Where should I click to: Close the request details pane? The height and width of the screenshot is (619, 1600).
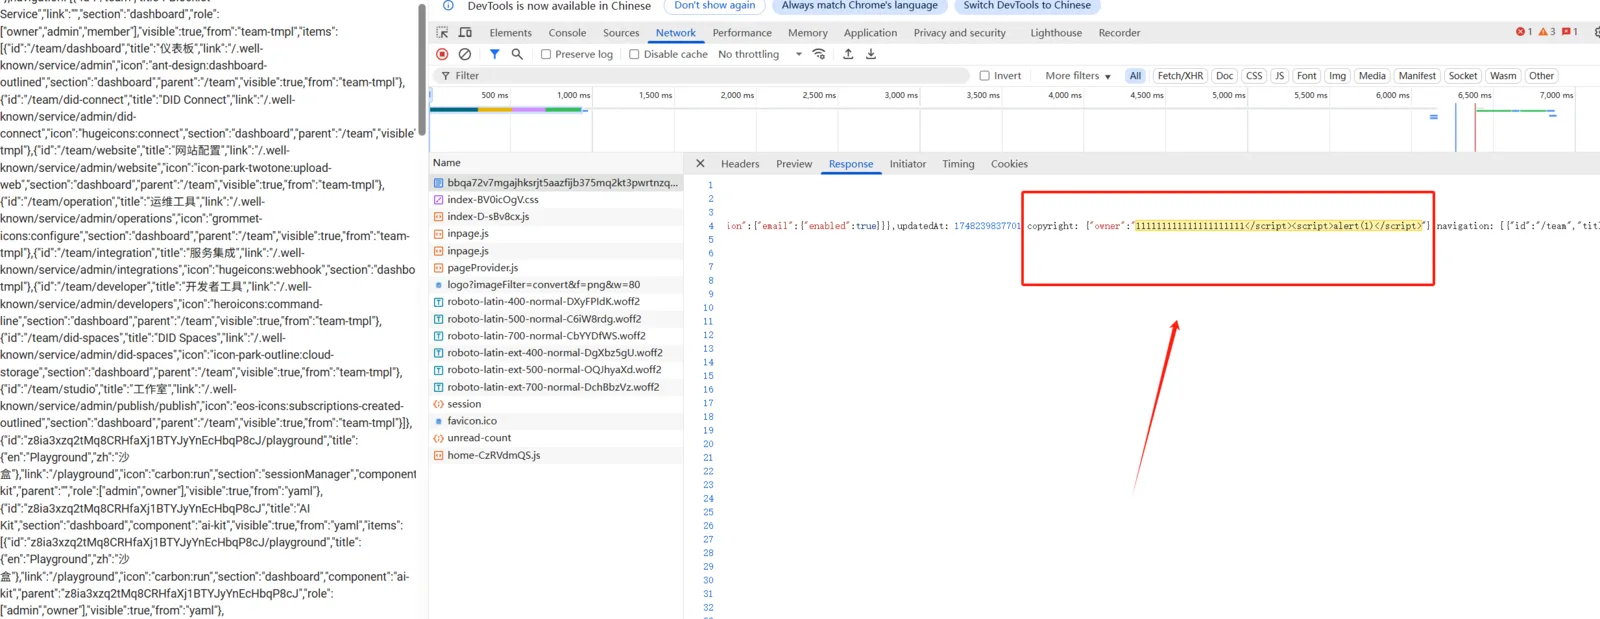[x=700, y=163]
